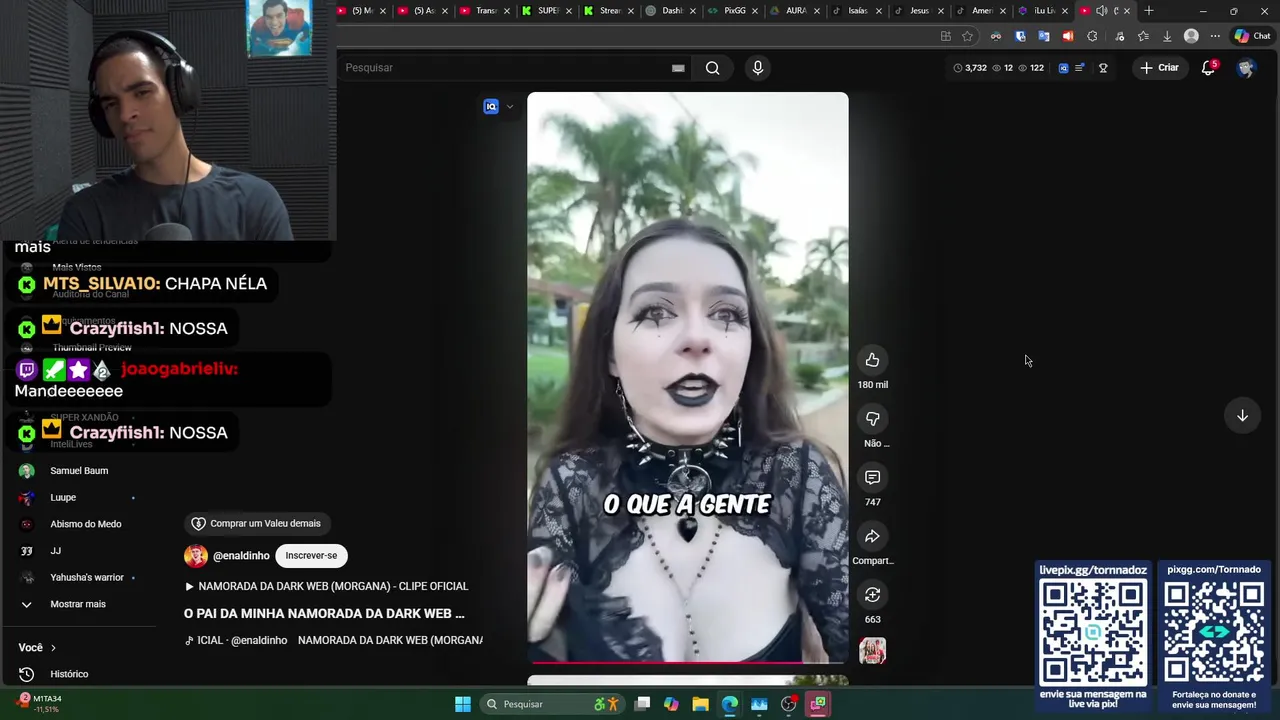The image size is (1280, 720).
Task: Go to next Short with down arrow
Action: [1242, 416]
